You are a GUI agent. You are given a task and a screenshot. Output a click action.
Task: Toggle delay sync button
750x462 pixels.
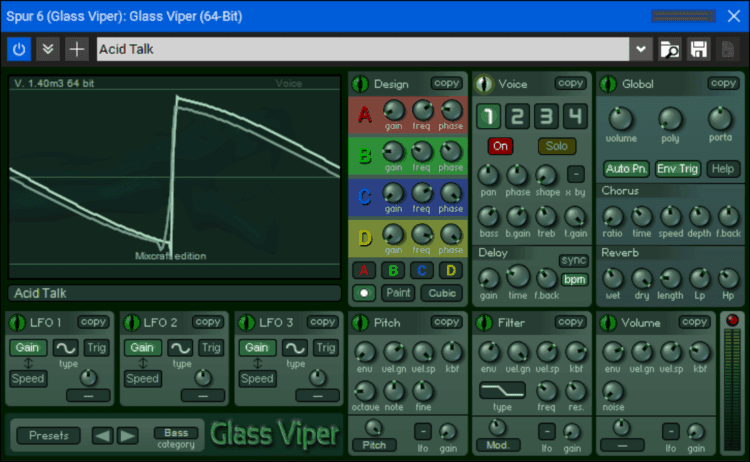point(574,260)
